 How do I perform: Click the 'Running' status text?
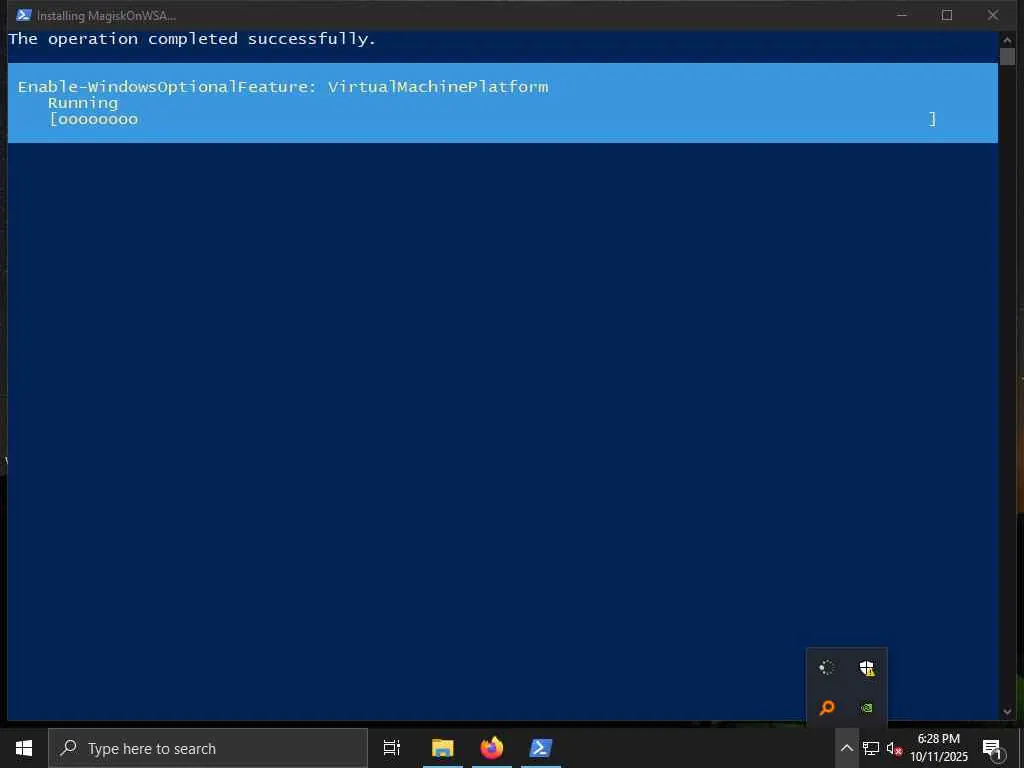click(x=83, y=103)
